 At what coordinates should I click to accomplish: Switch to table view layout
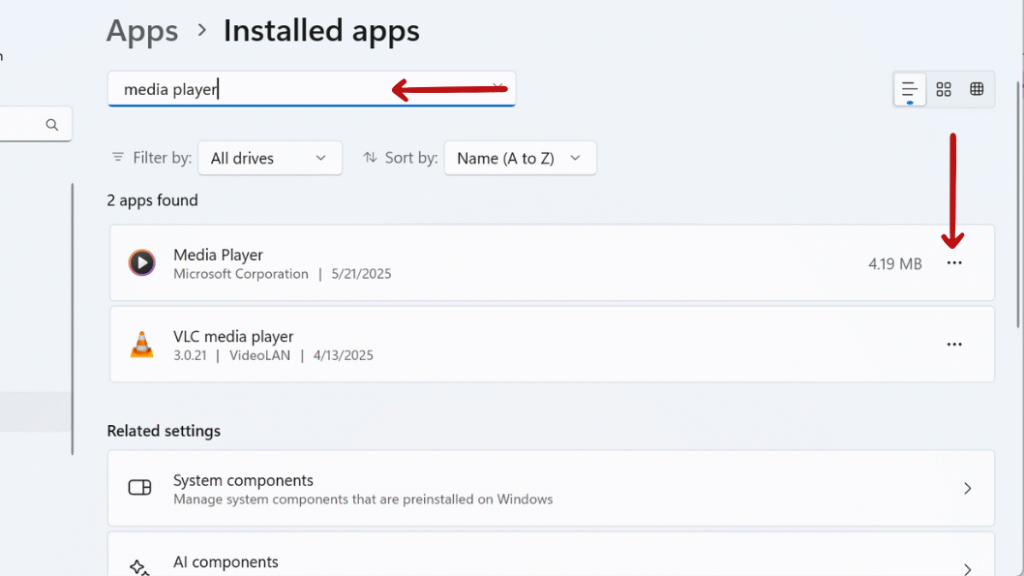point(976,89)
